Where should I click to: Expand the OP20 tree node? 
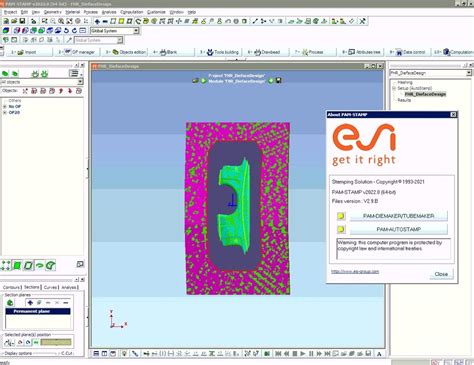pyautogui.click(x=5, y=113)
